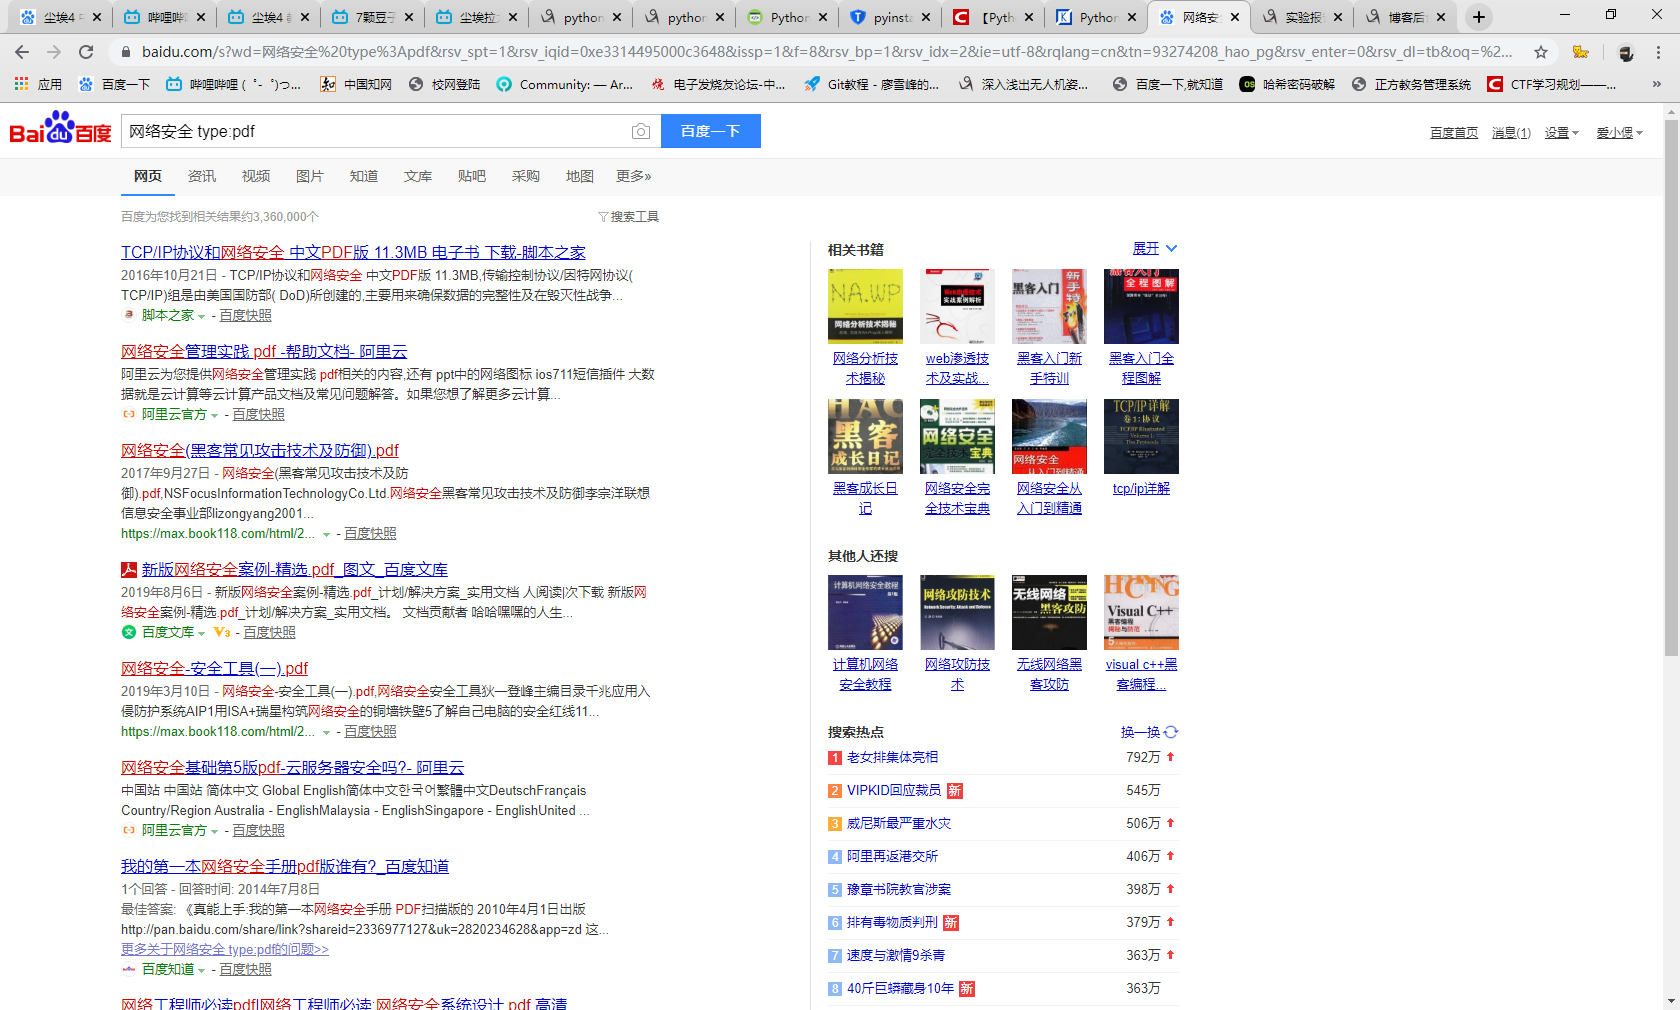Click the yellow extension icon in toolbar

coord(1581,52)
